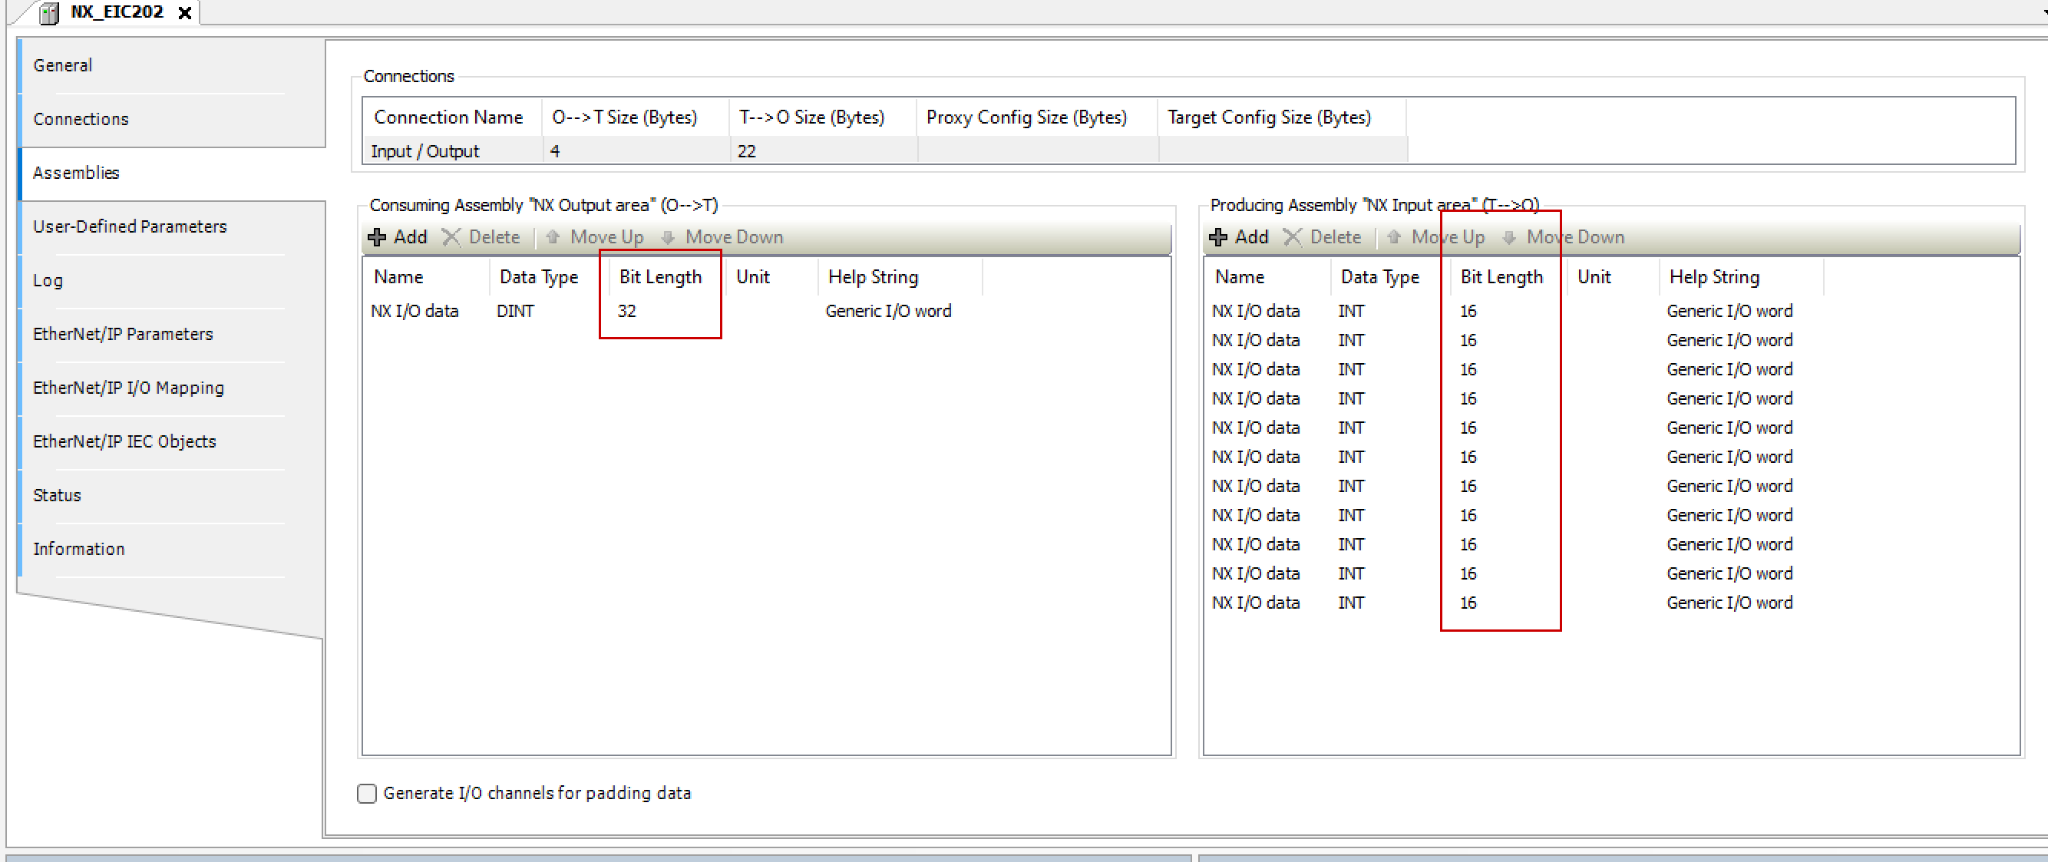Image resolution: width=2048 pixels, height=862 pixels.
Task: Switch to EtherNet/IP I/O Mapping tab
Action: (128, 388)
